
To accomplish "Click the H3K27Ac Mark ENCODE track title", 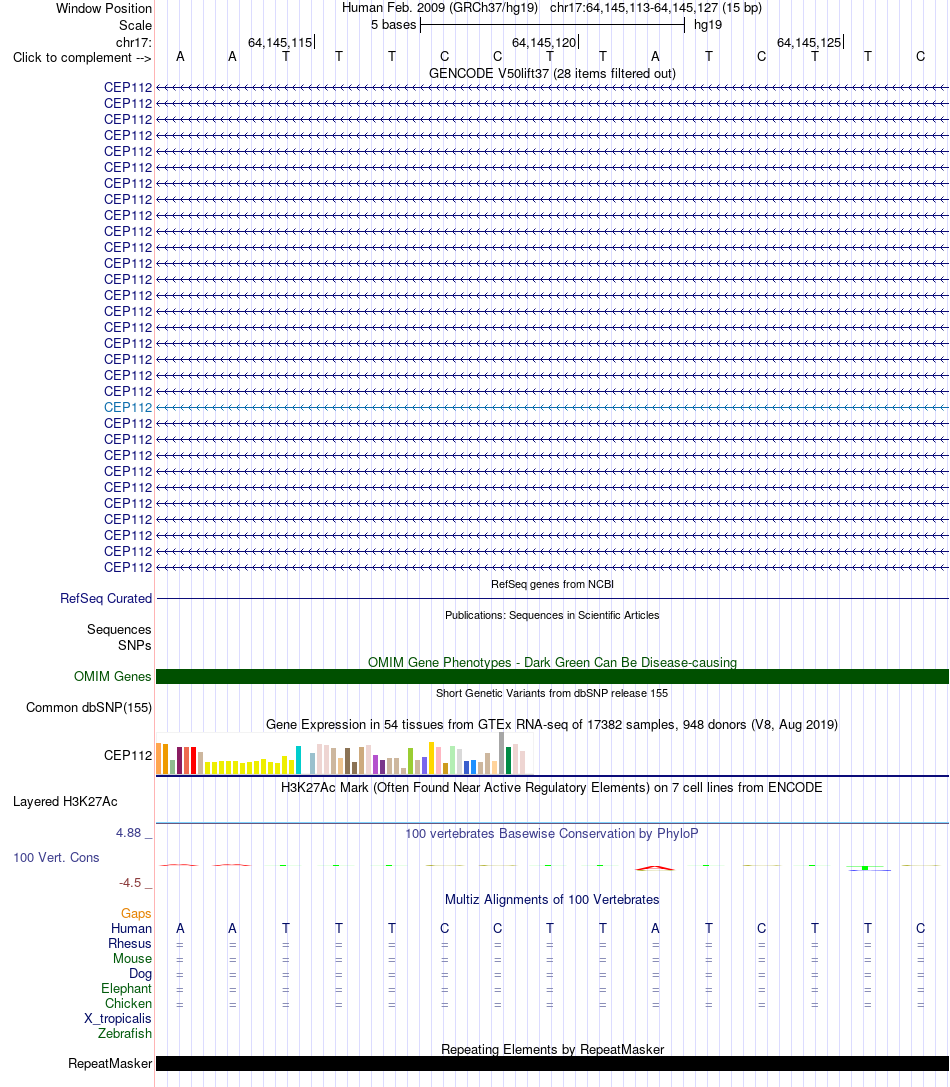I will [552, 788].
